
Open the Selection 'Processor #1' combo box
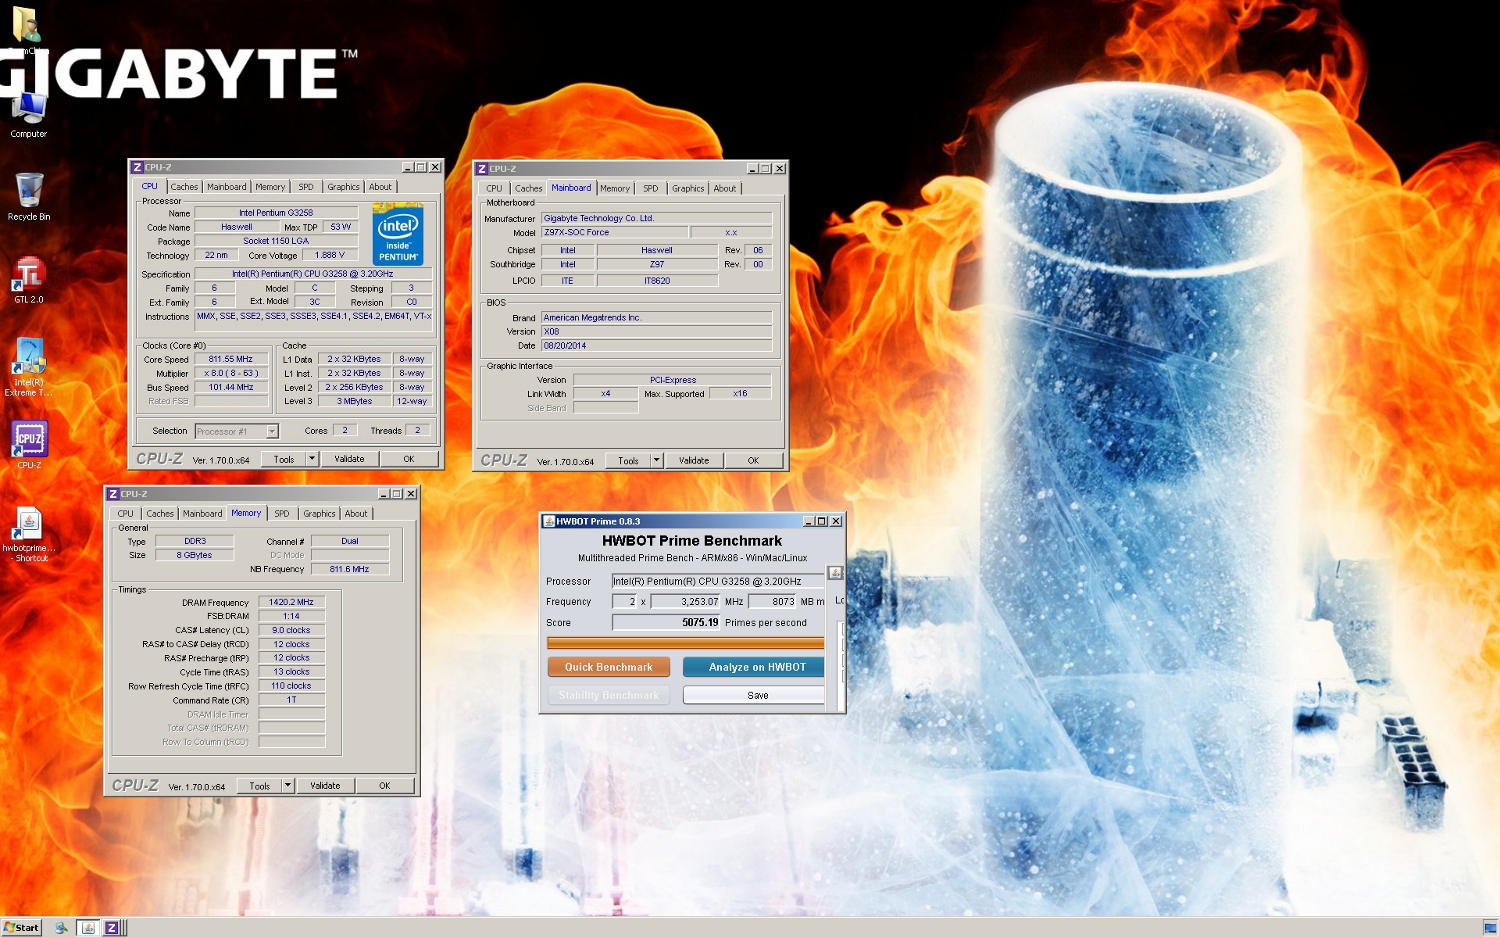[236, 431]
